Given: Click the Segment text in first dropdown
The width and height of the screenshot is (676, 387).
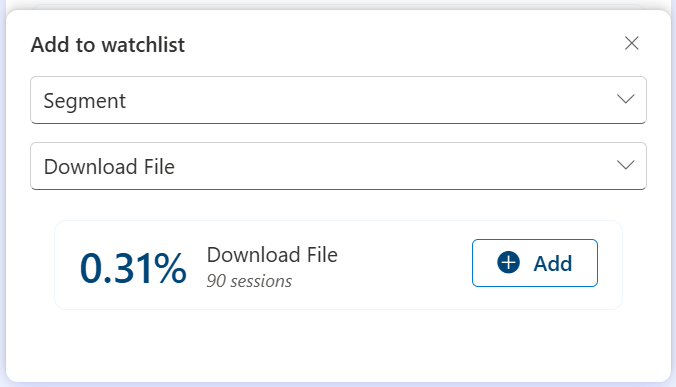Looking at the screenshot, I should click(x=84, y=101).
